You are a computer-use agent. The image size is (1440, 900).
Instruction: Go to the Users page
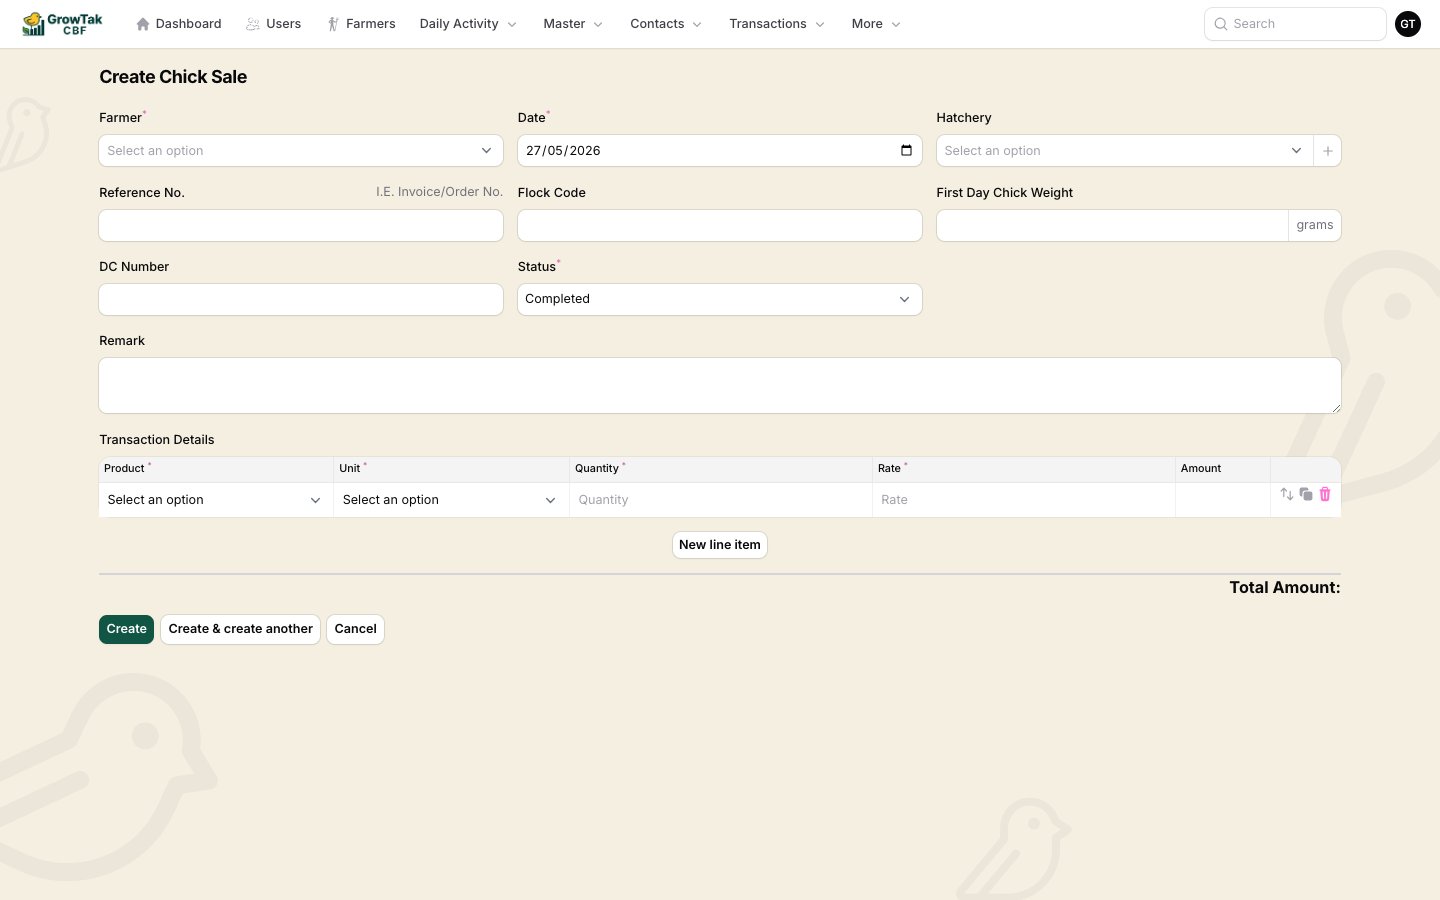tap(274, 24)
